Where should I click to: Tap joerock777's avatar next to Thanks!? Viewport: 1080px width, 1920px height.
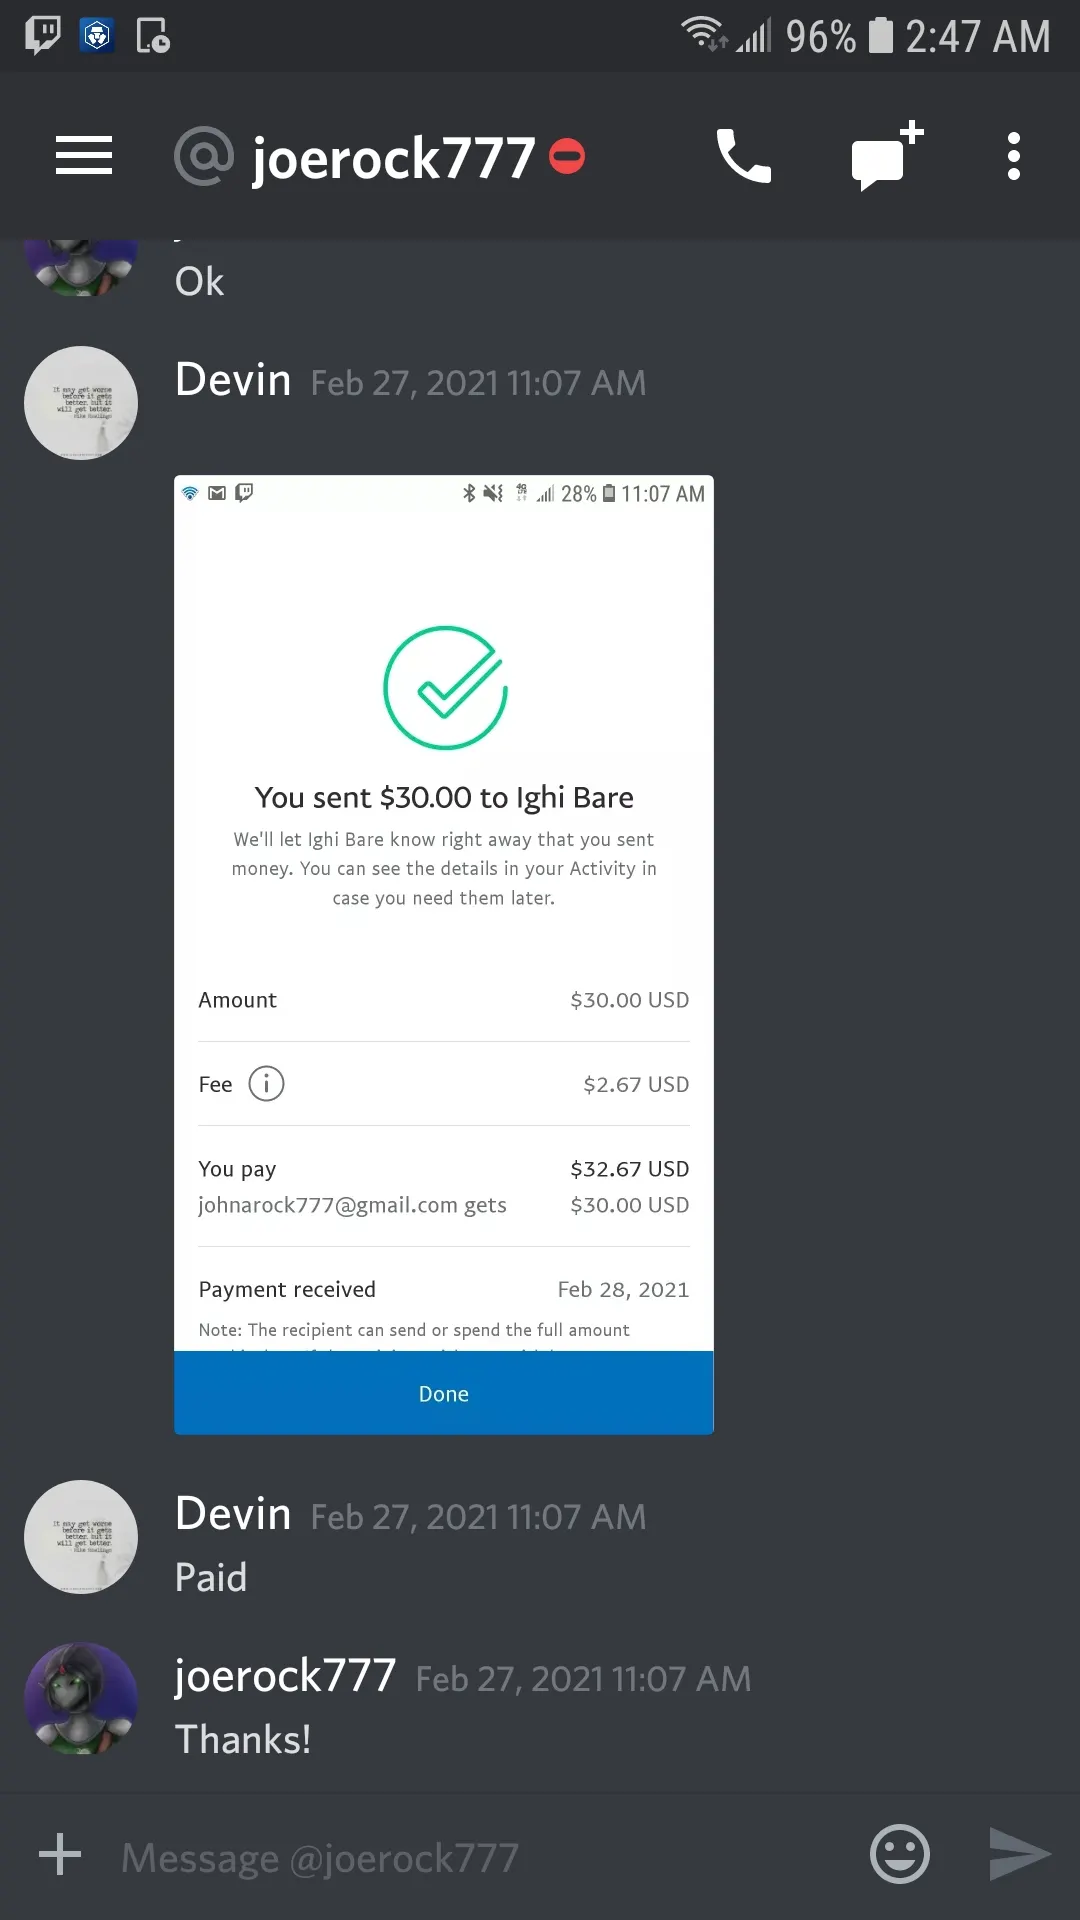(x=81, y=1699)
